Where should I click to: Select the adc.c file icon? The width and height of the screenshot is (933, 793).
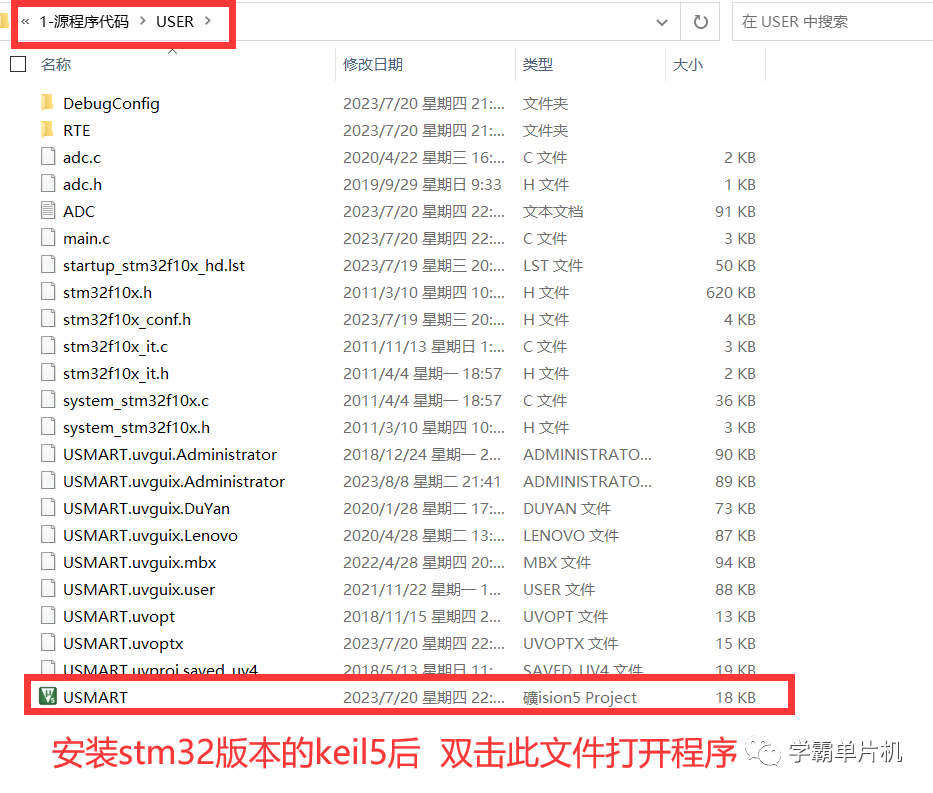pos(48,157)
